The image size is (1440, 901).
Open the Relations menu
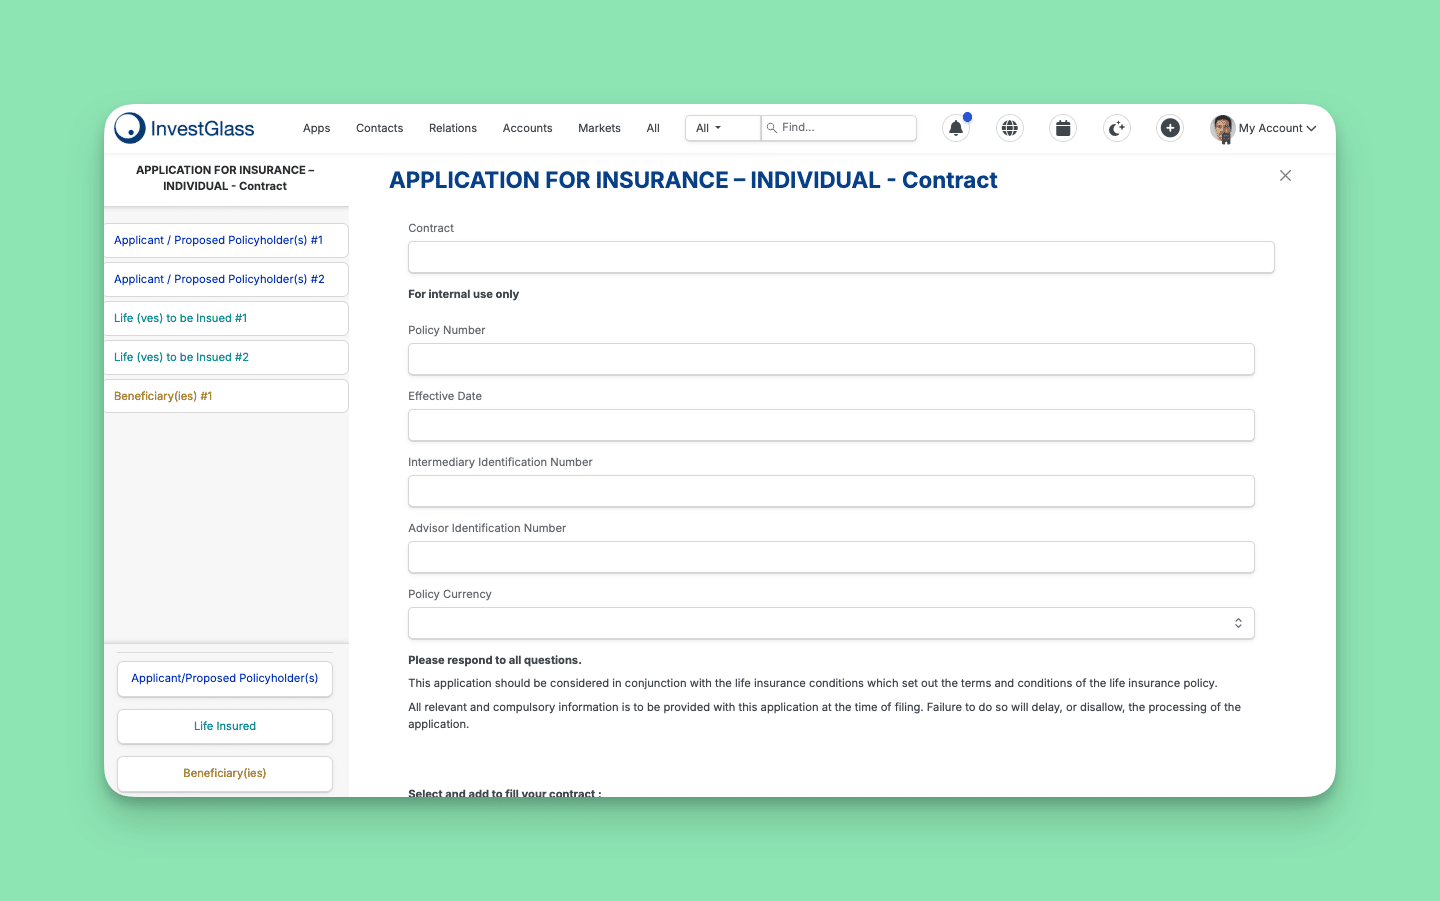click(453, 128)
